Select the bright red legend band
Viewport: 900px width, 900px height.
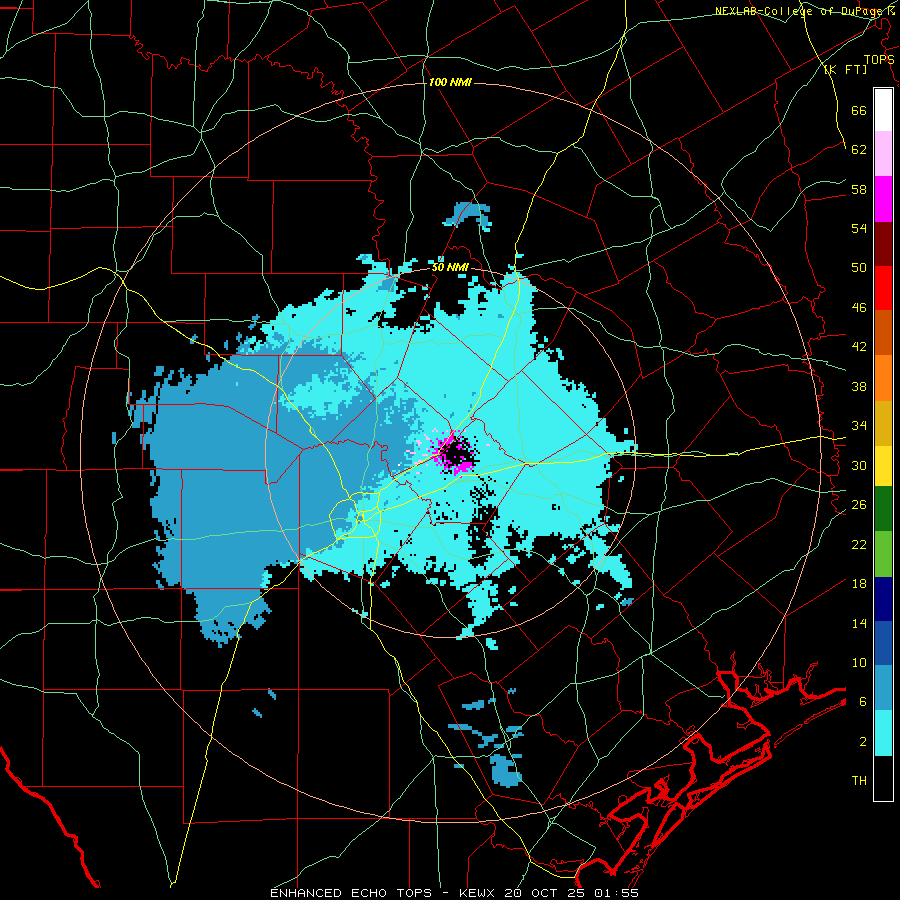click(x=883, y=288)
